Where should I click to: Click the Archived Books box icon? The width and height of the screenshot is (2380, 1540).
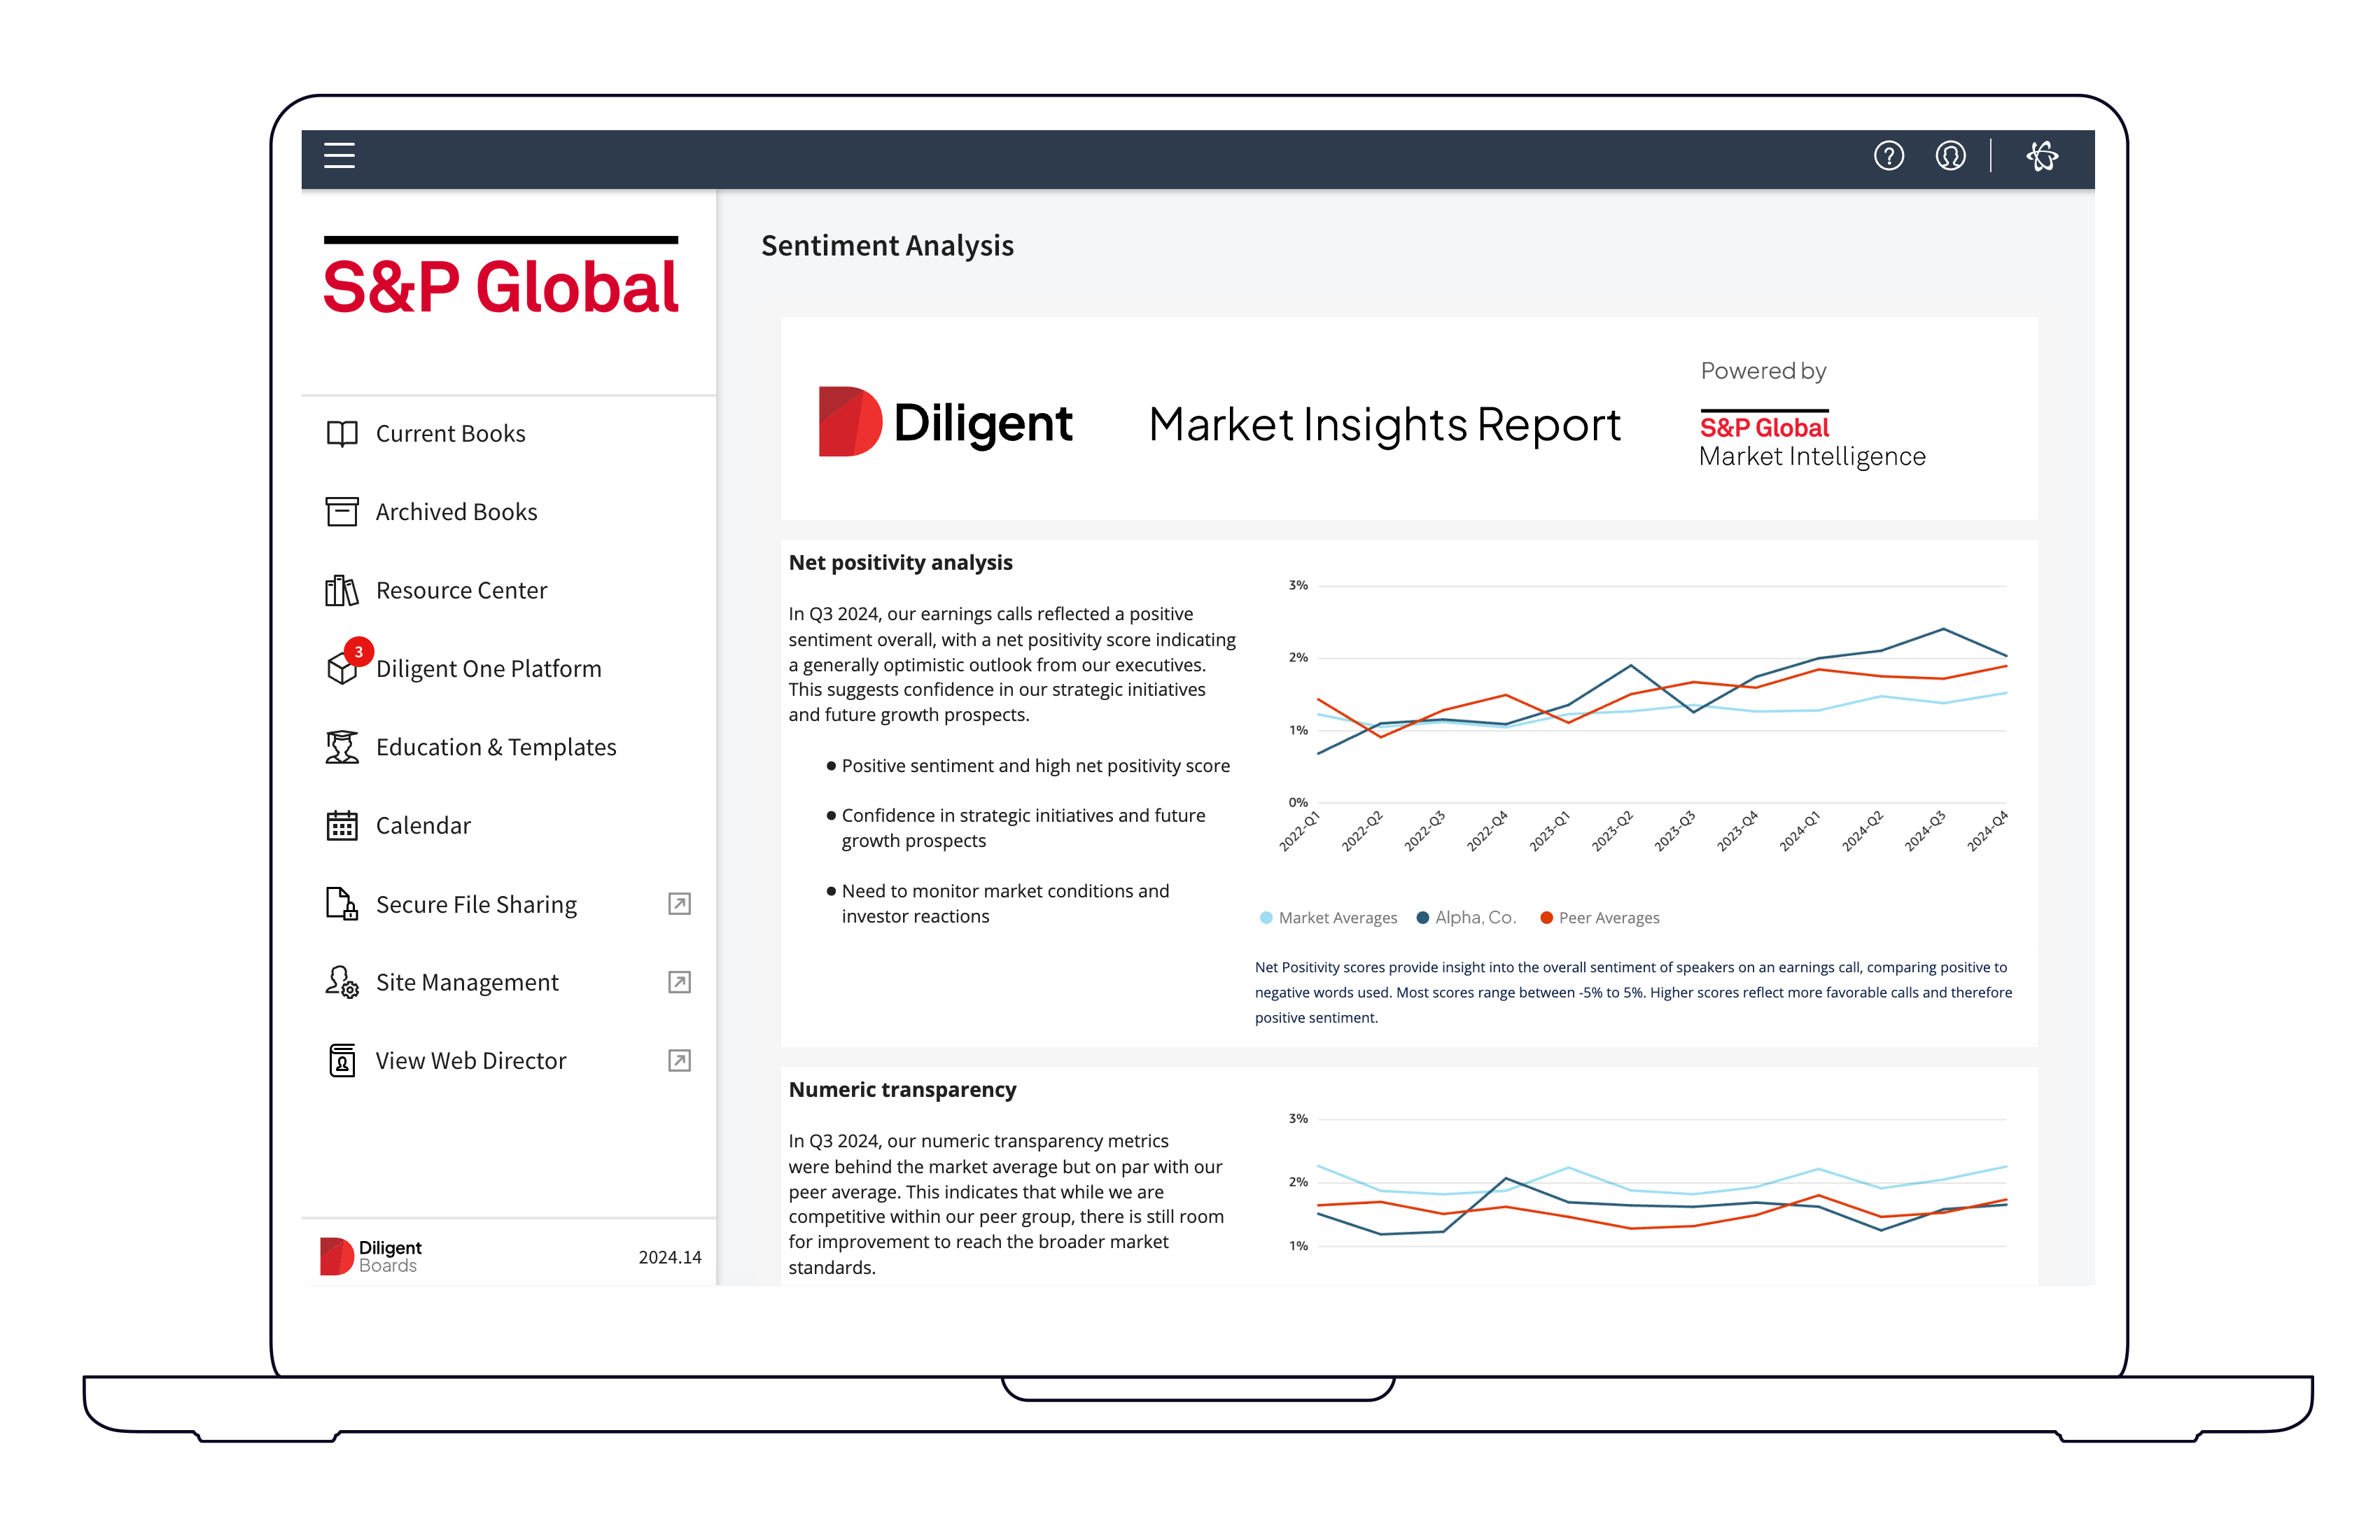(342, 512)
